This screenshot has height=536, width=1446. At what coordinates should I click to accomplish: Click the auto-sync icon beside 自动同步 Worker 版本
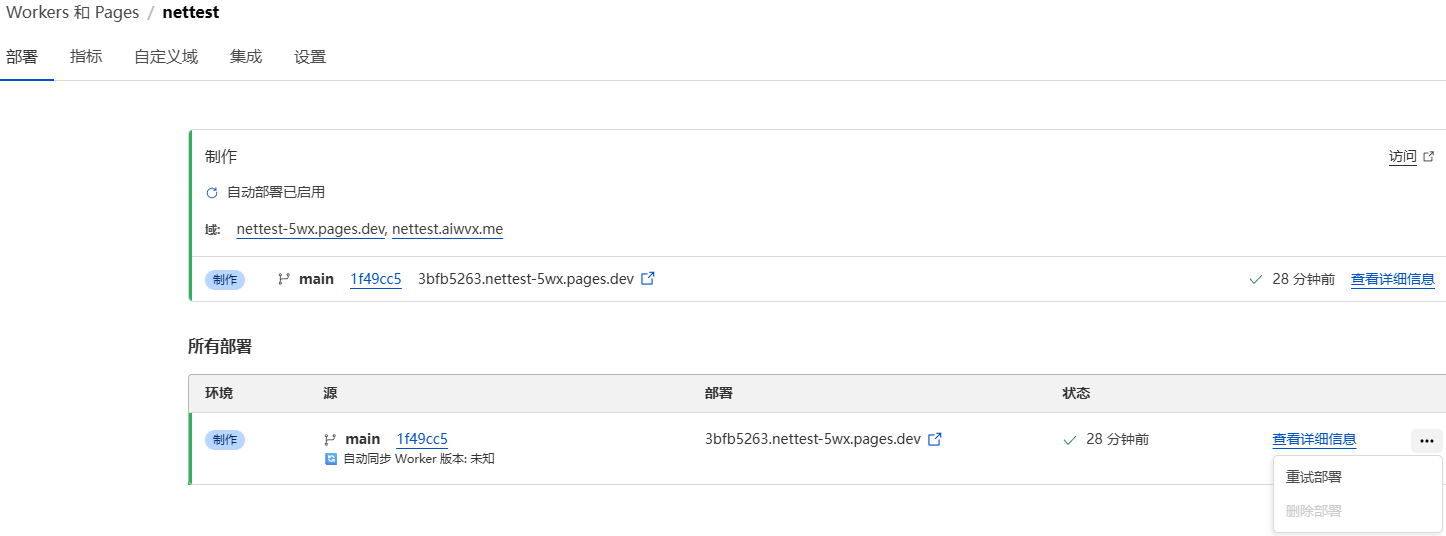331,459
